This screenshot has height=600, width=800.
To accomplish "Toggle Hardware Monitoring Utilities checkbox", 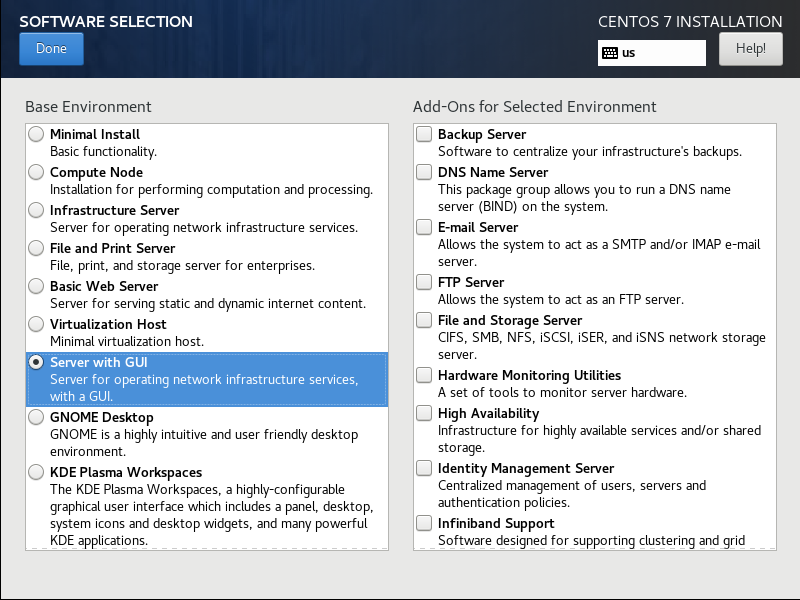I will click(x=425, y=375).
